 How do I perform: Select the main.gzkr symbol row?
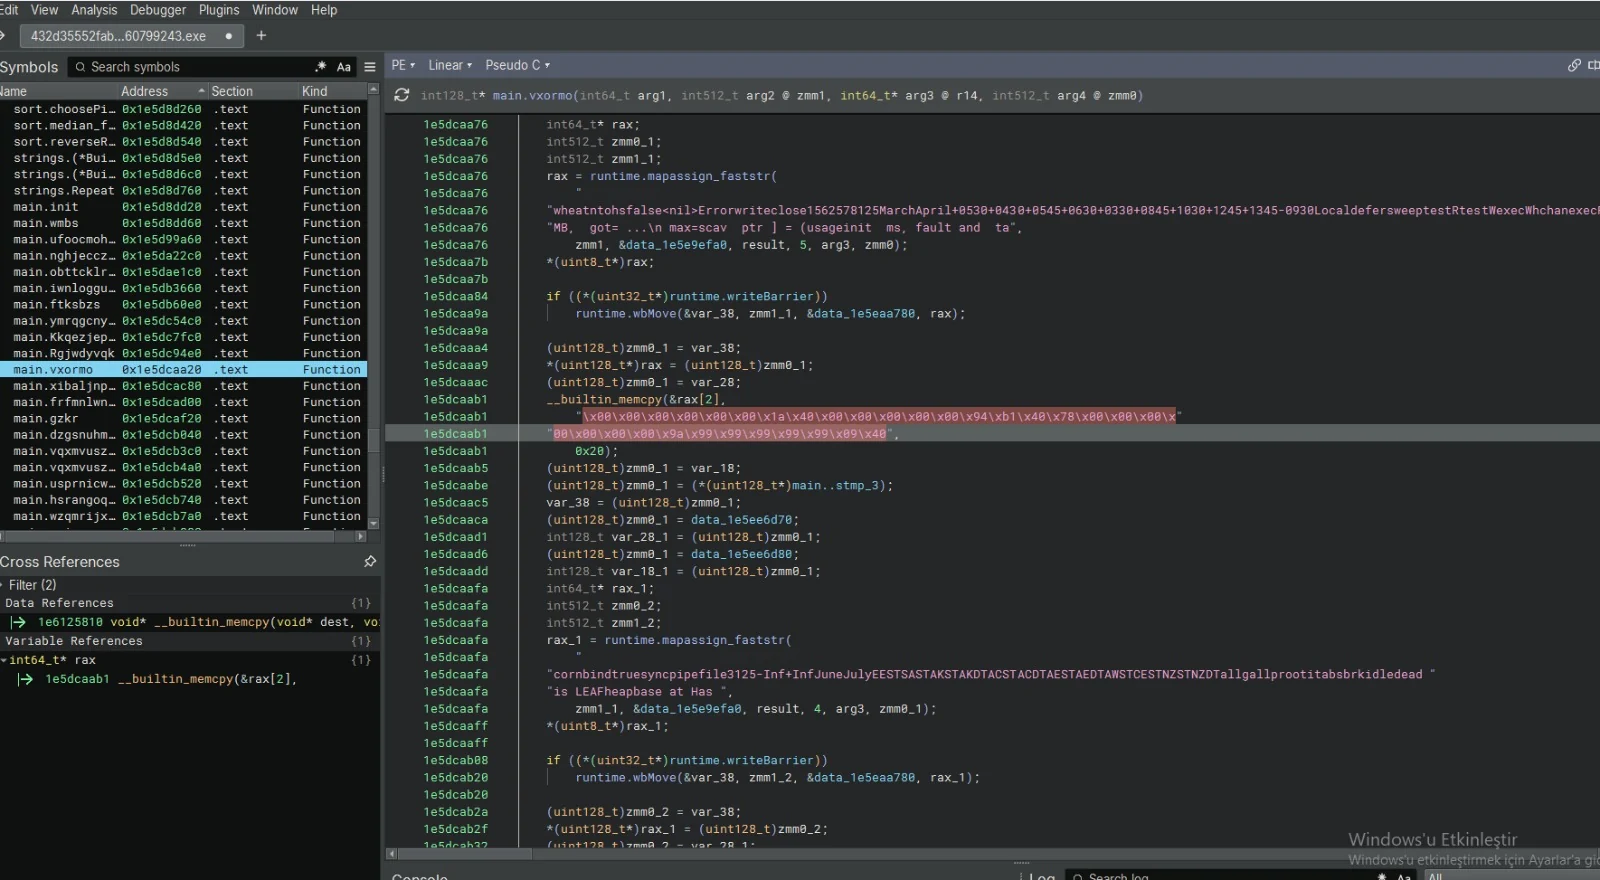[x=184, y=418]
